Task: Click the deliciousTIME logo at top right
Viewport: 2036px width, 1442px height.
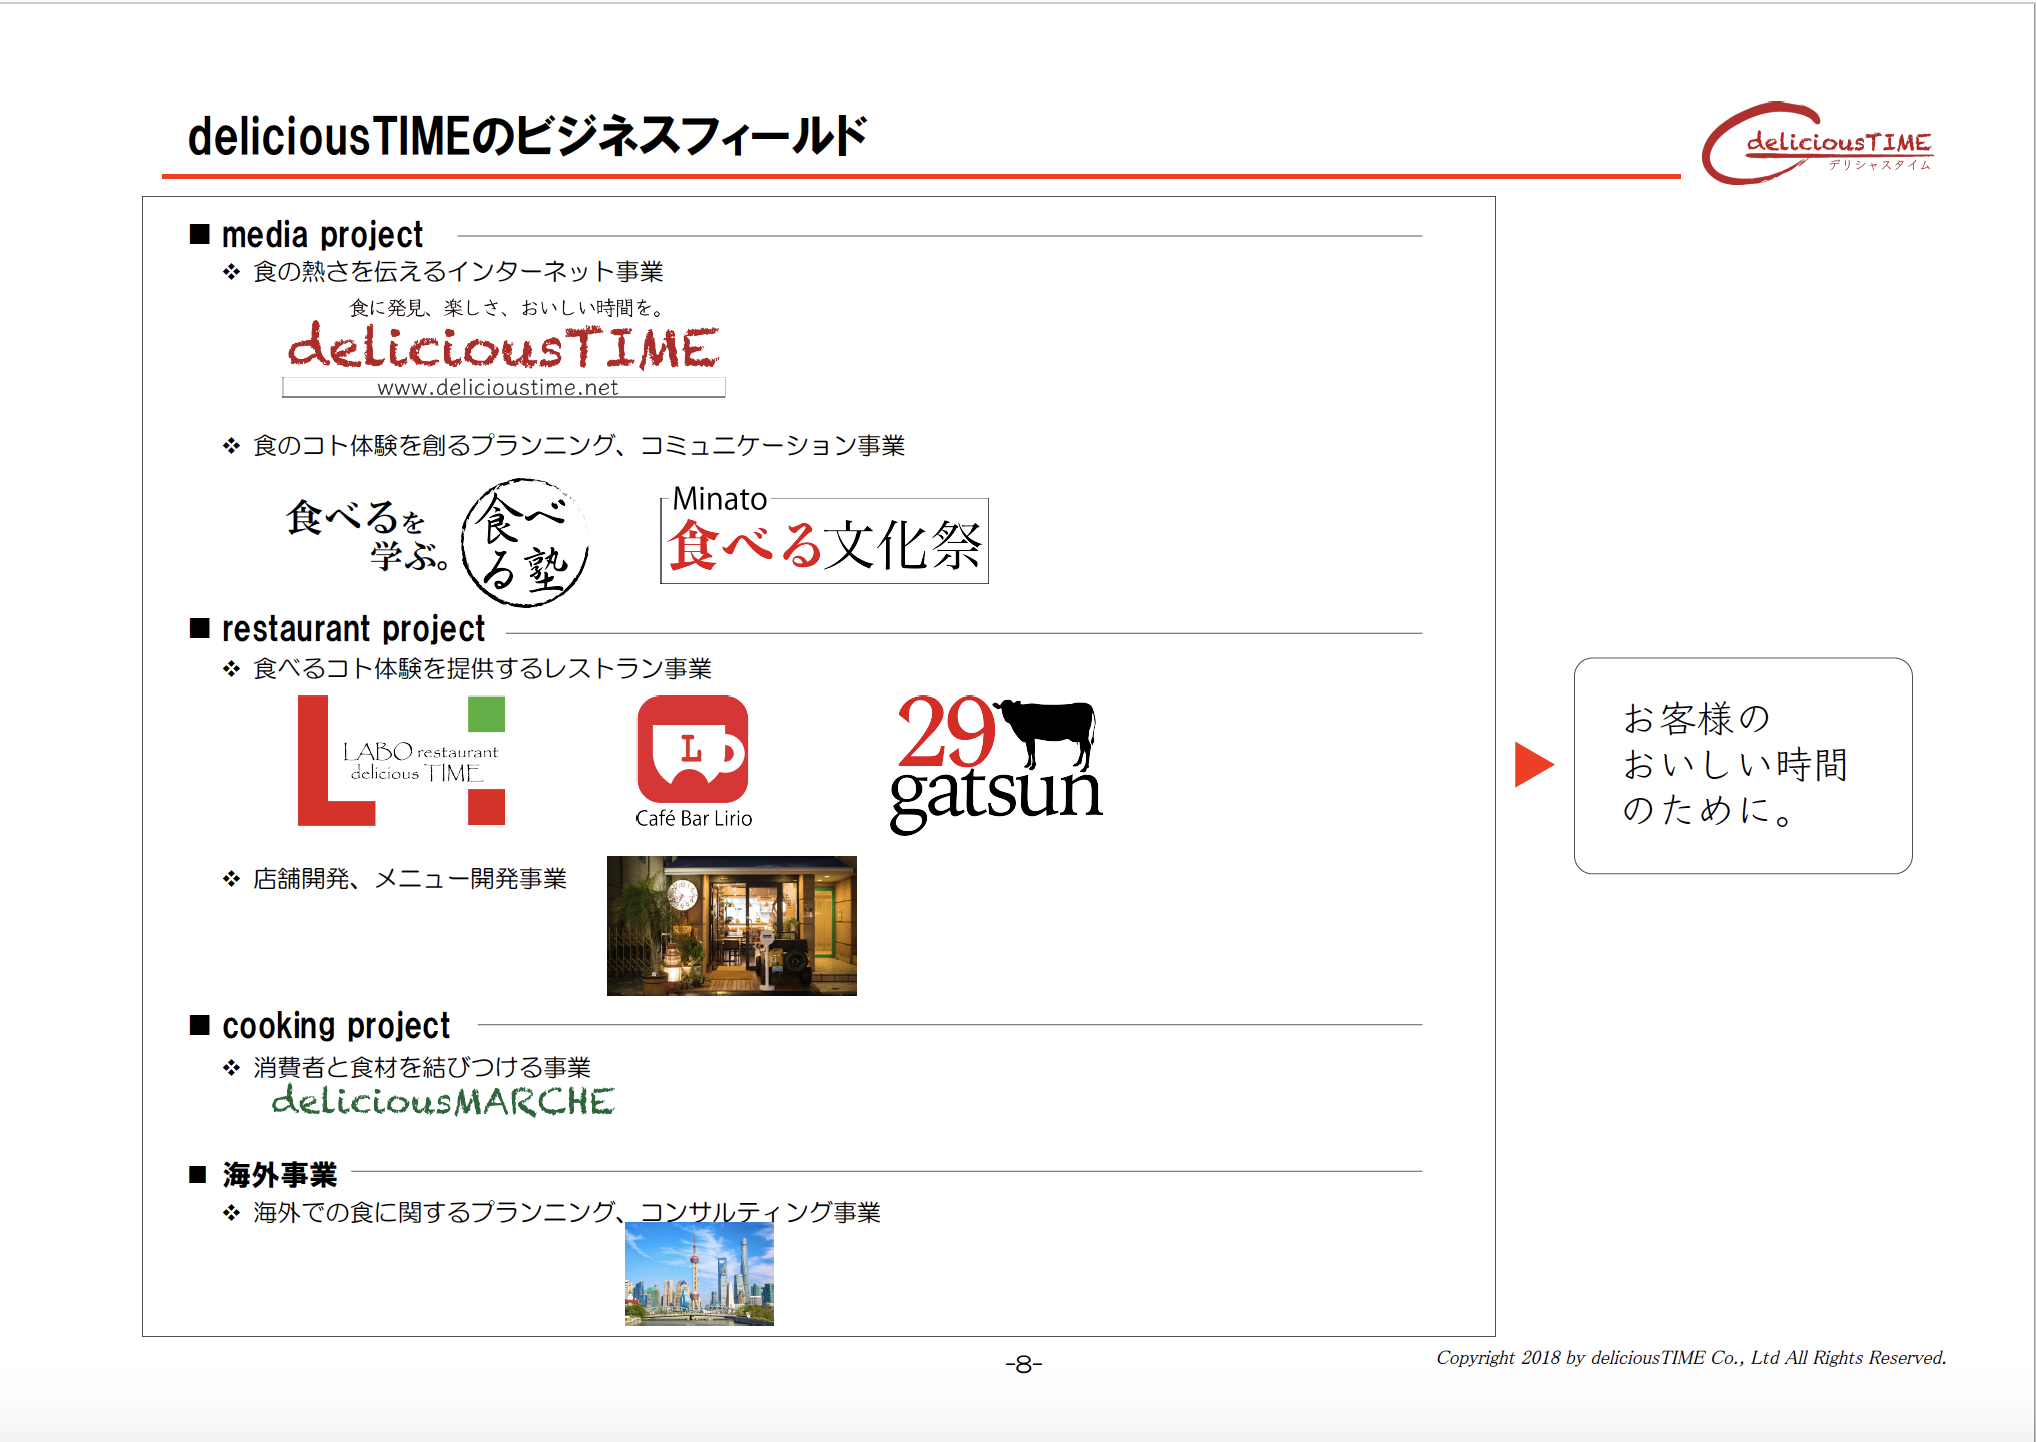Action: 1817,143
